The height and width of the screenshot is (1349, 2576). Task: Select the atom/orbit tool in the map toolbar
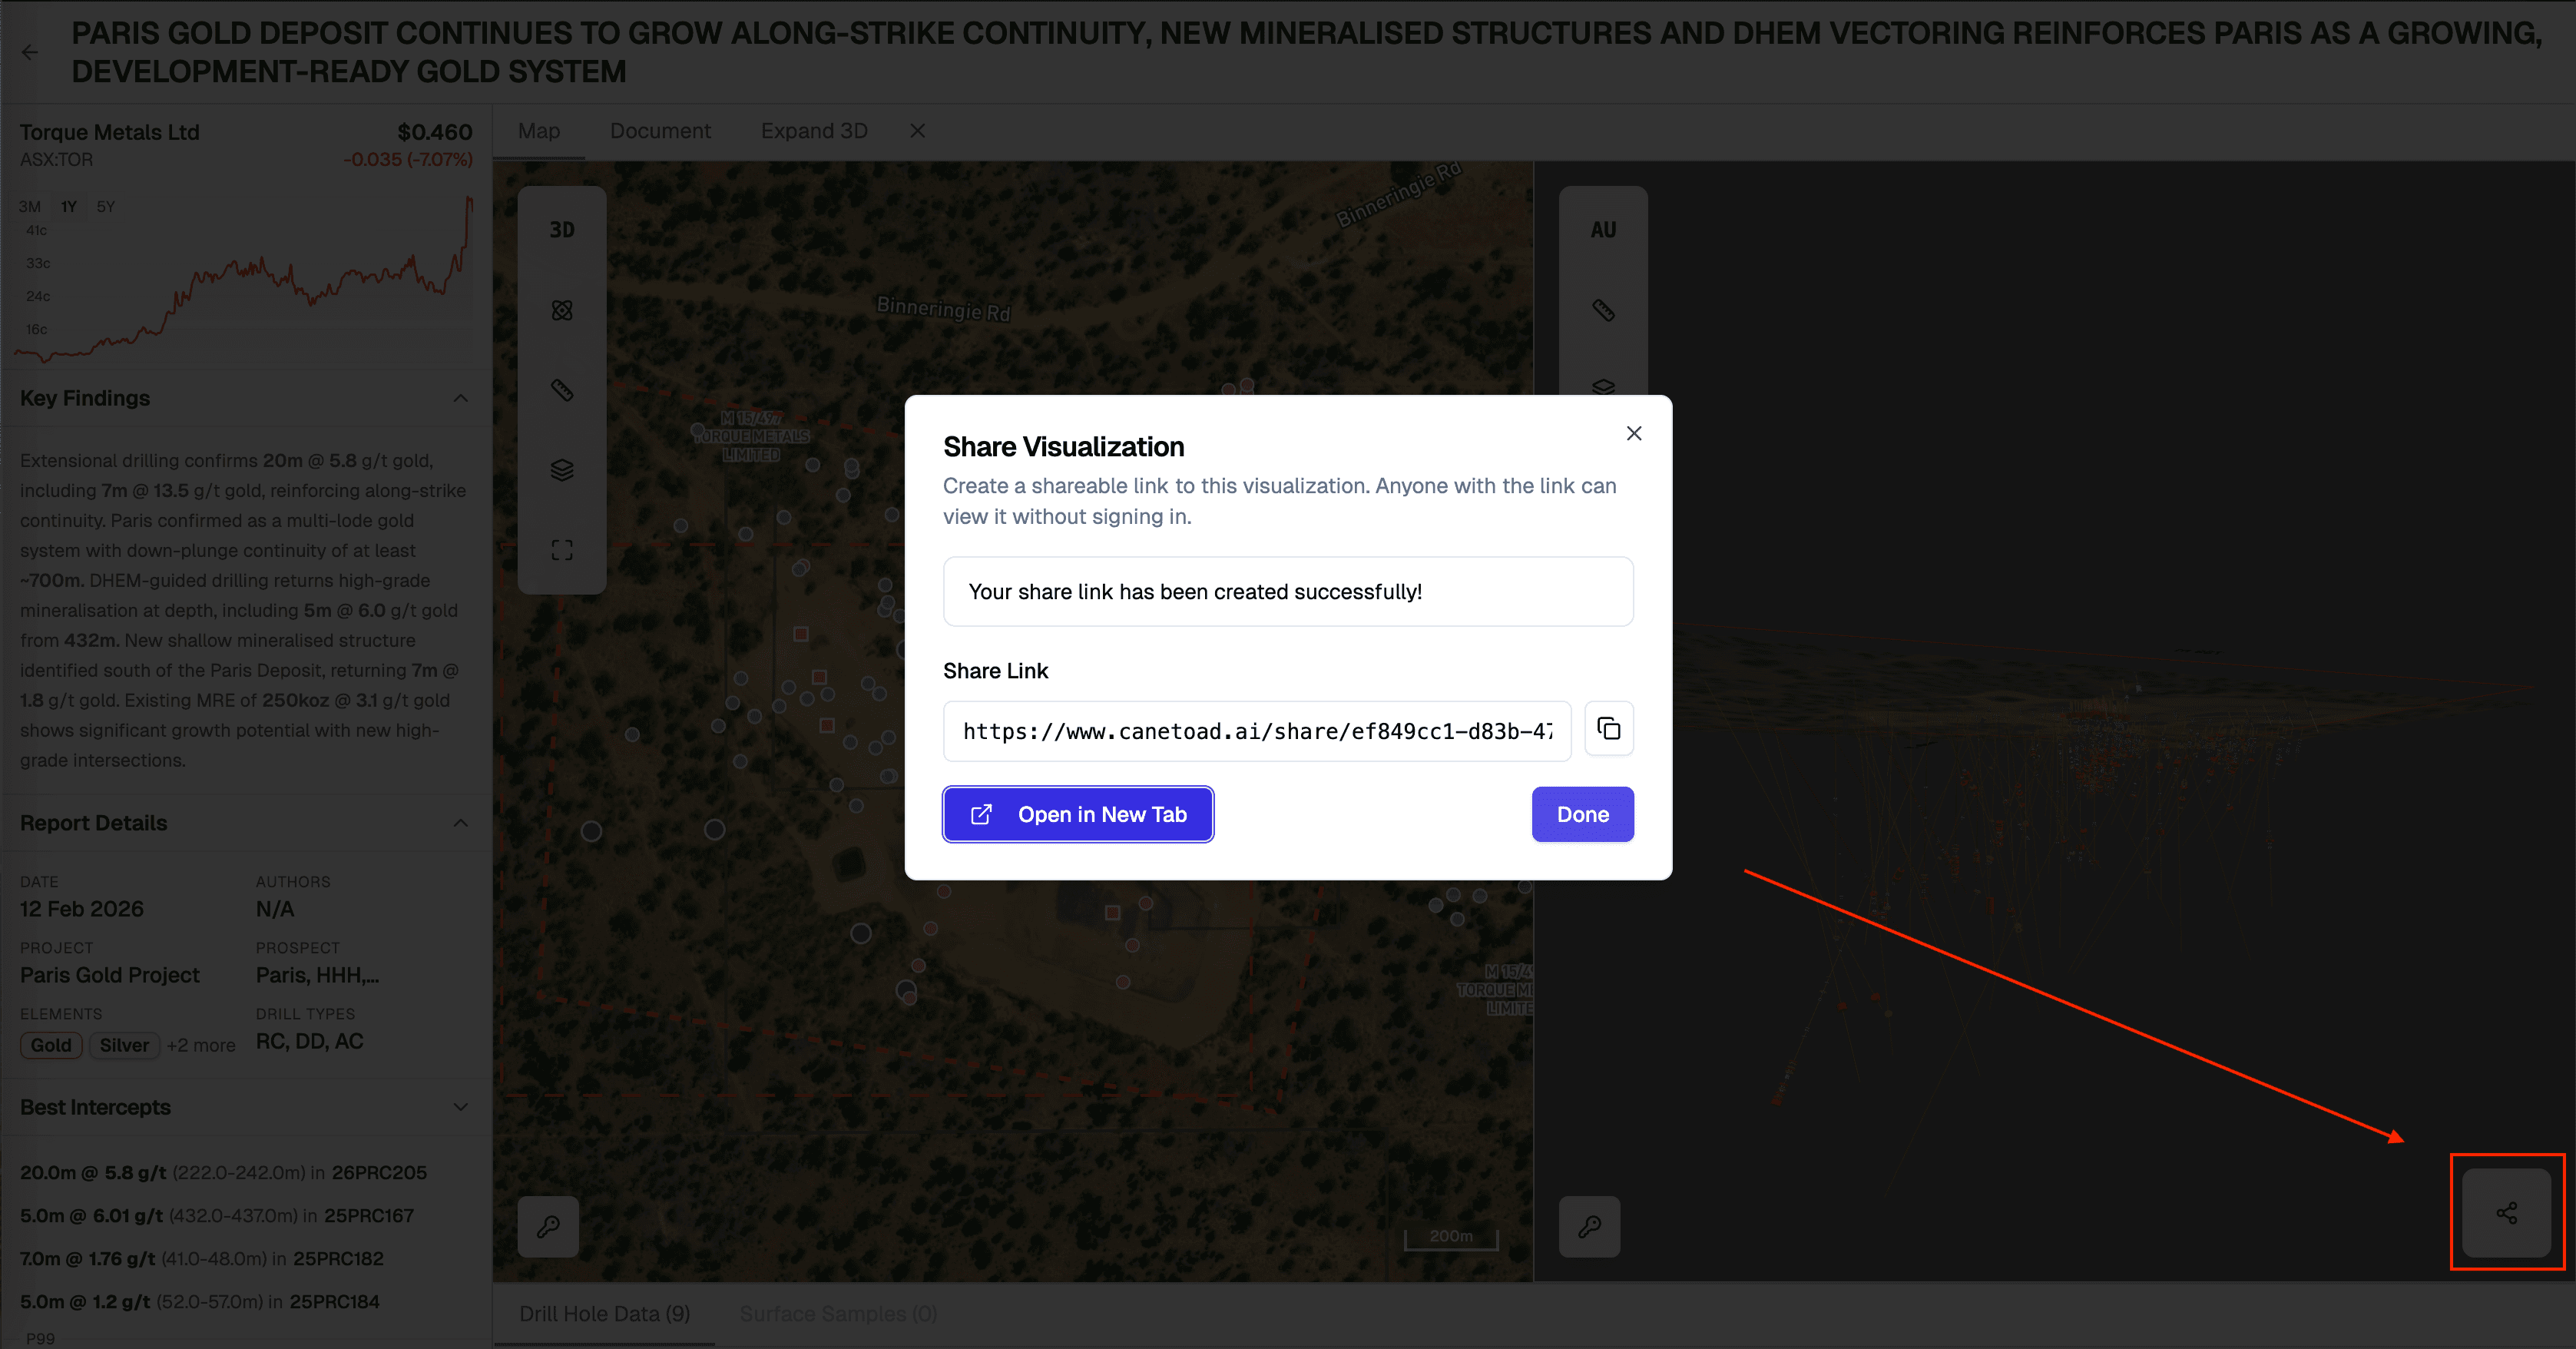pos(561,310)
